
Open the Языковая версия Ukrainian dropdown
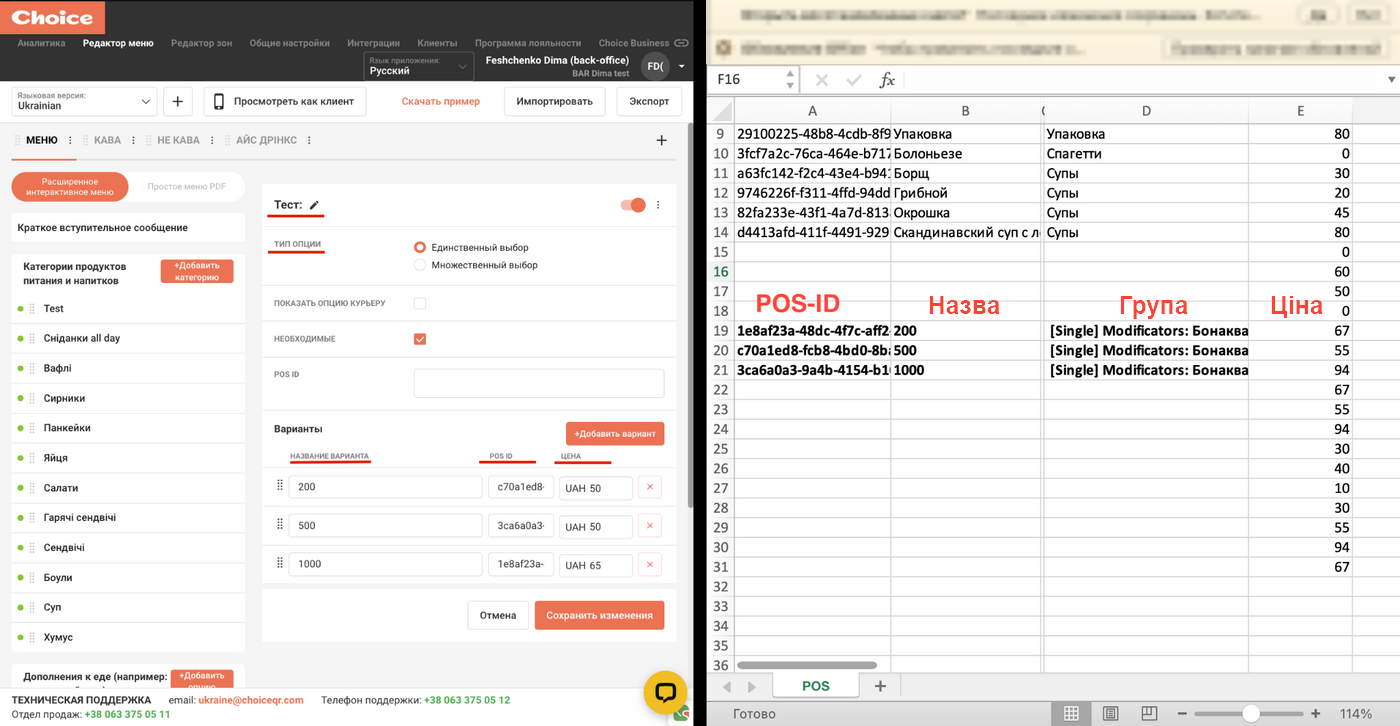(x=85, y=101)
